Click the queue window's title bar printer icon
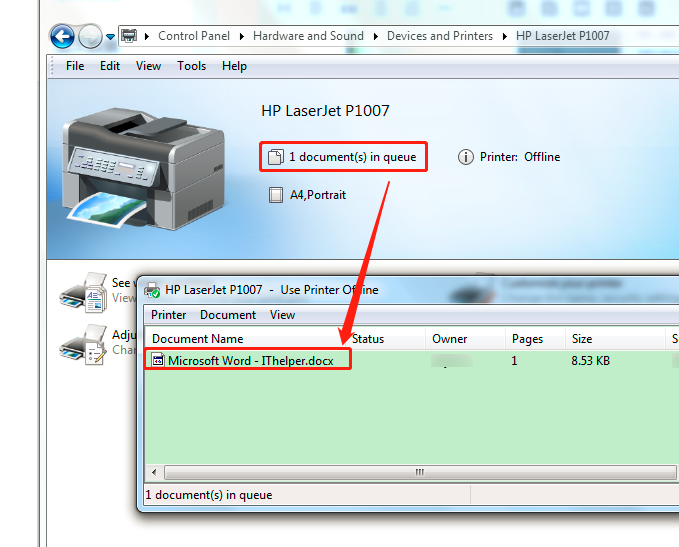The image size is (679, 547). point(152,290)
